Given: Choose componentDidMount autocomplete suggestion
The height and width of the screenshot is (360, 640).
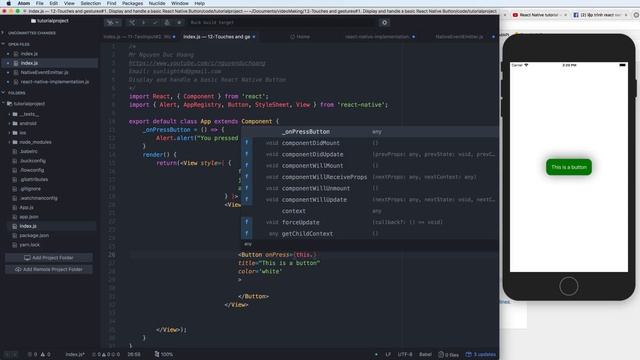Looking at the screenshot, I should [x=369, y=143].
